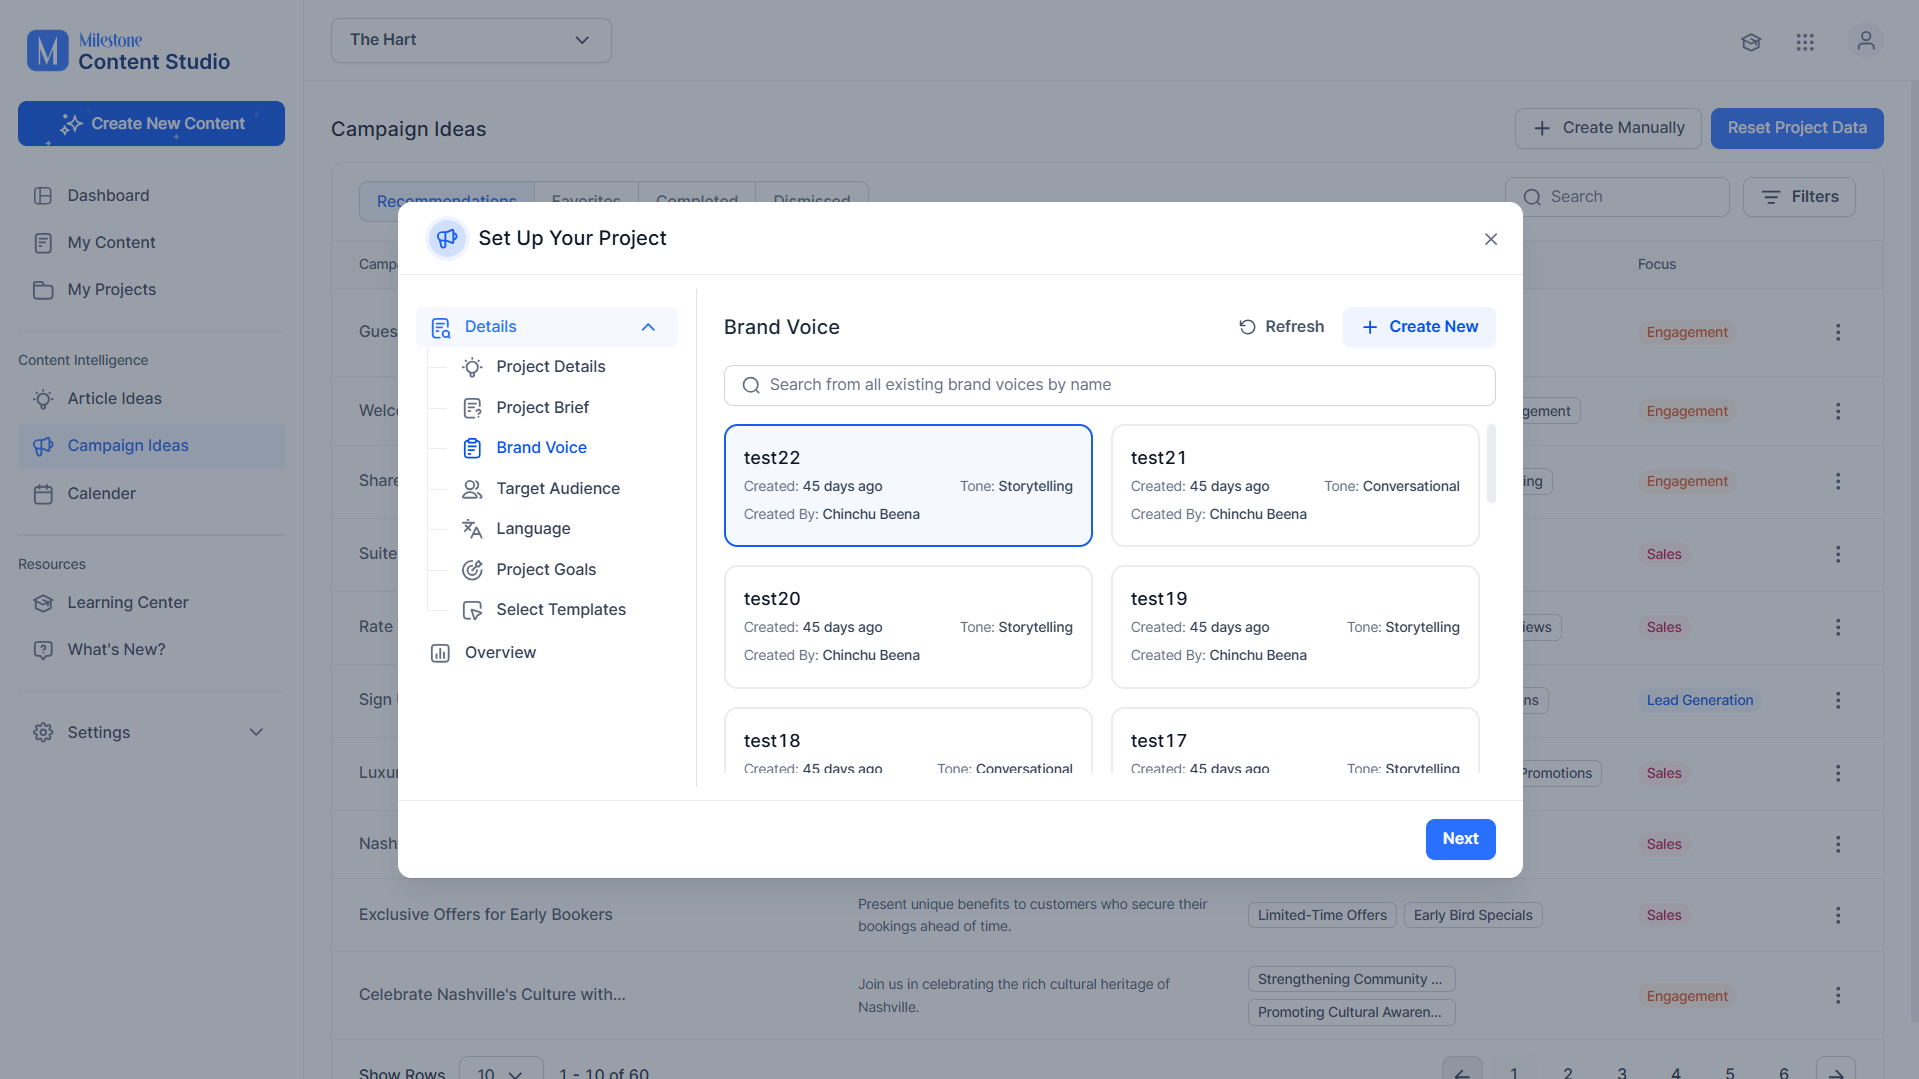
Task: Open row options for Exclusive Offers for Early Bookers
Action: (1838, 915)
